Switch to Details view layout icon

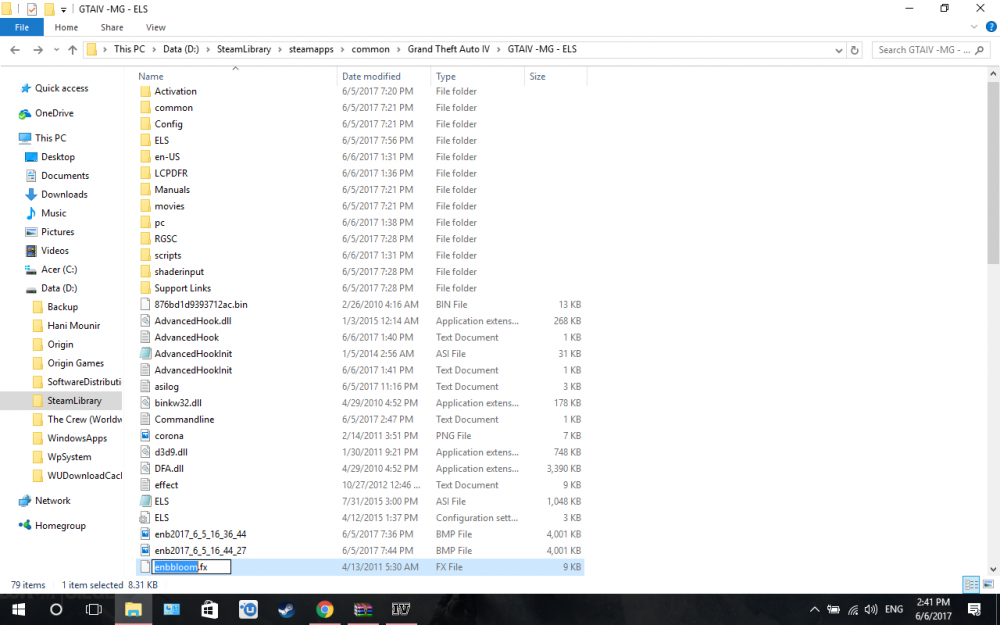tap(971, 584)
